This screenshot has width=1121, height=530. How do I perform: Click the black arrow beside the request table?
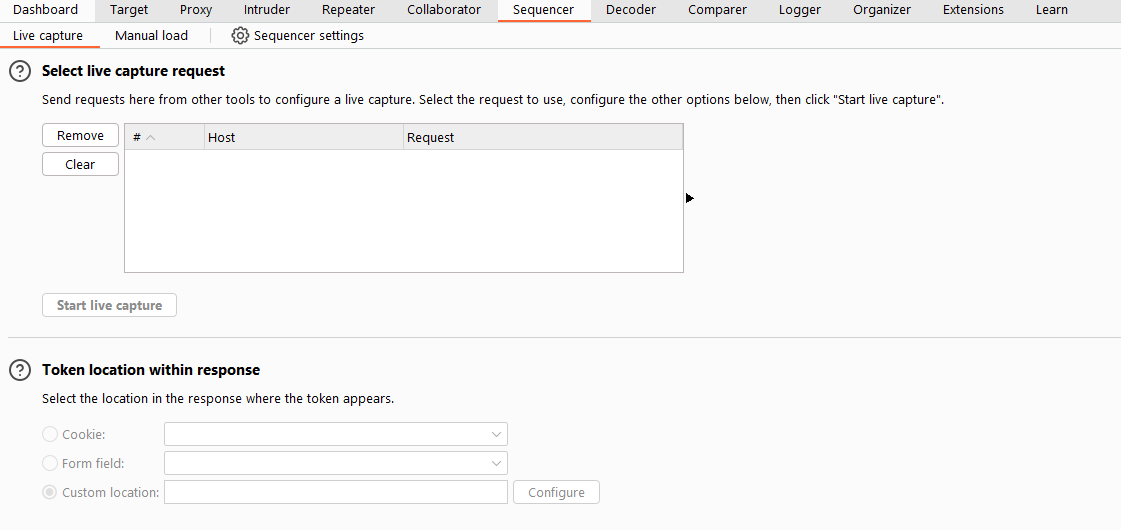click(x=689, y=197)
